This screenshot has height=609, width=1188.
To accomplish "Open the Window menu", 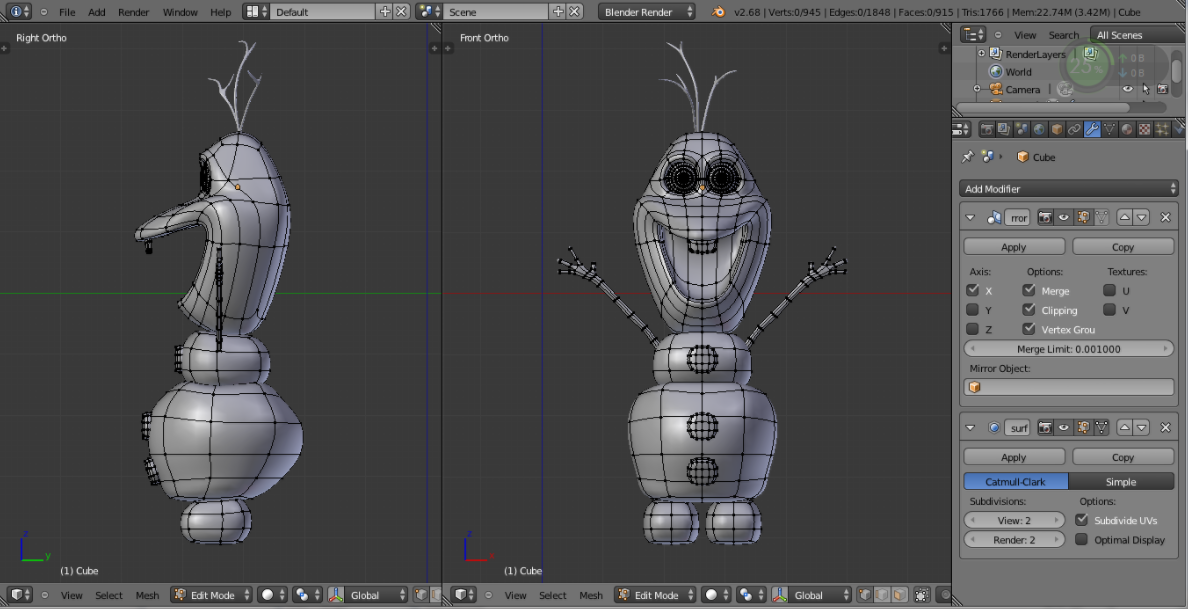I will (x=180, y=12).
